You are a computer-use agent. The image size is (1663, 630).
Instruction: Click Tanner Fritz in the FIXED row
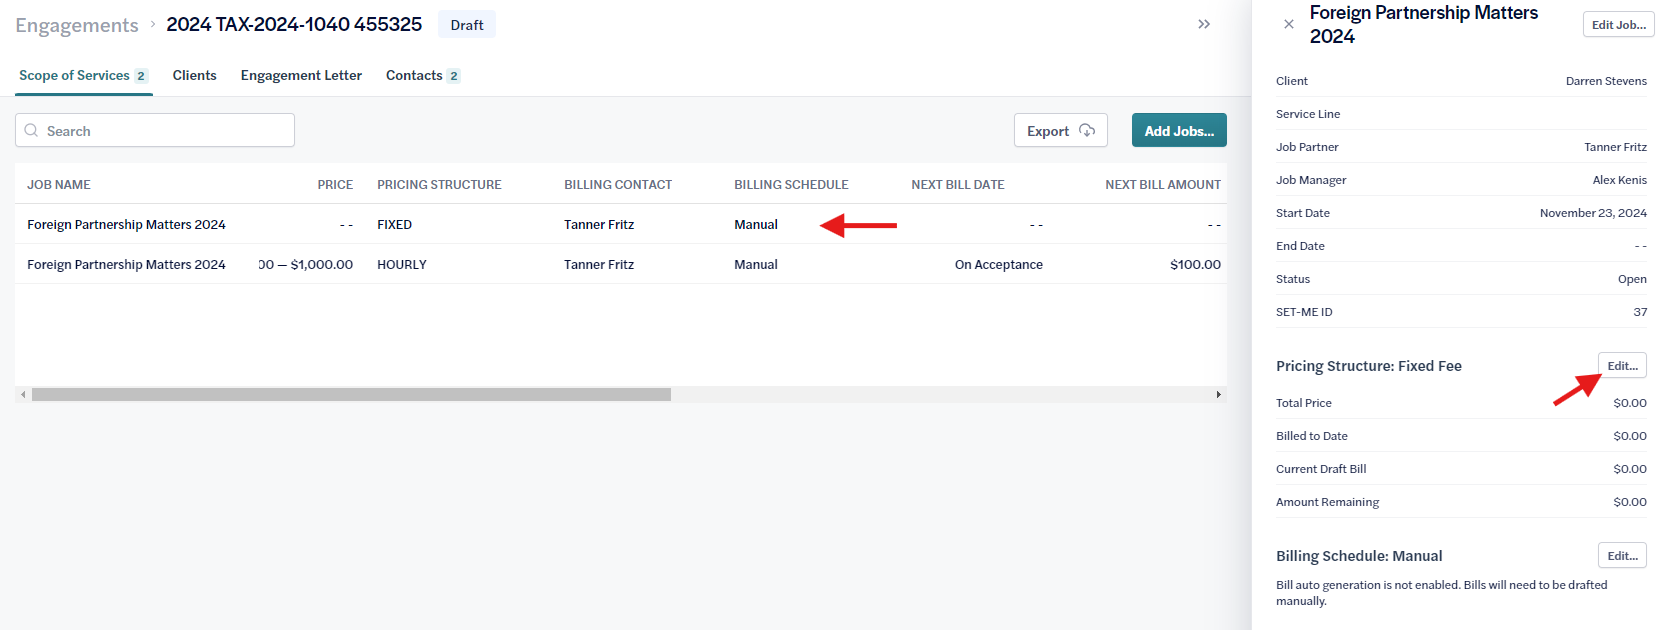599,225
